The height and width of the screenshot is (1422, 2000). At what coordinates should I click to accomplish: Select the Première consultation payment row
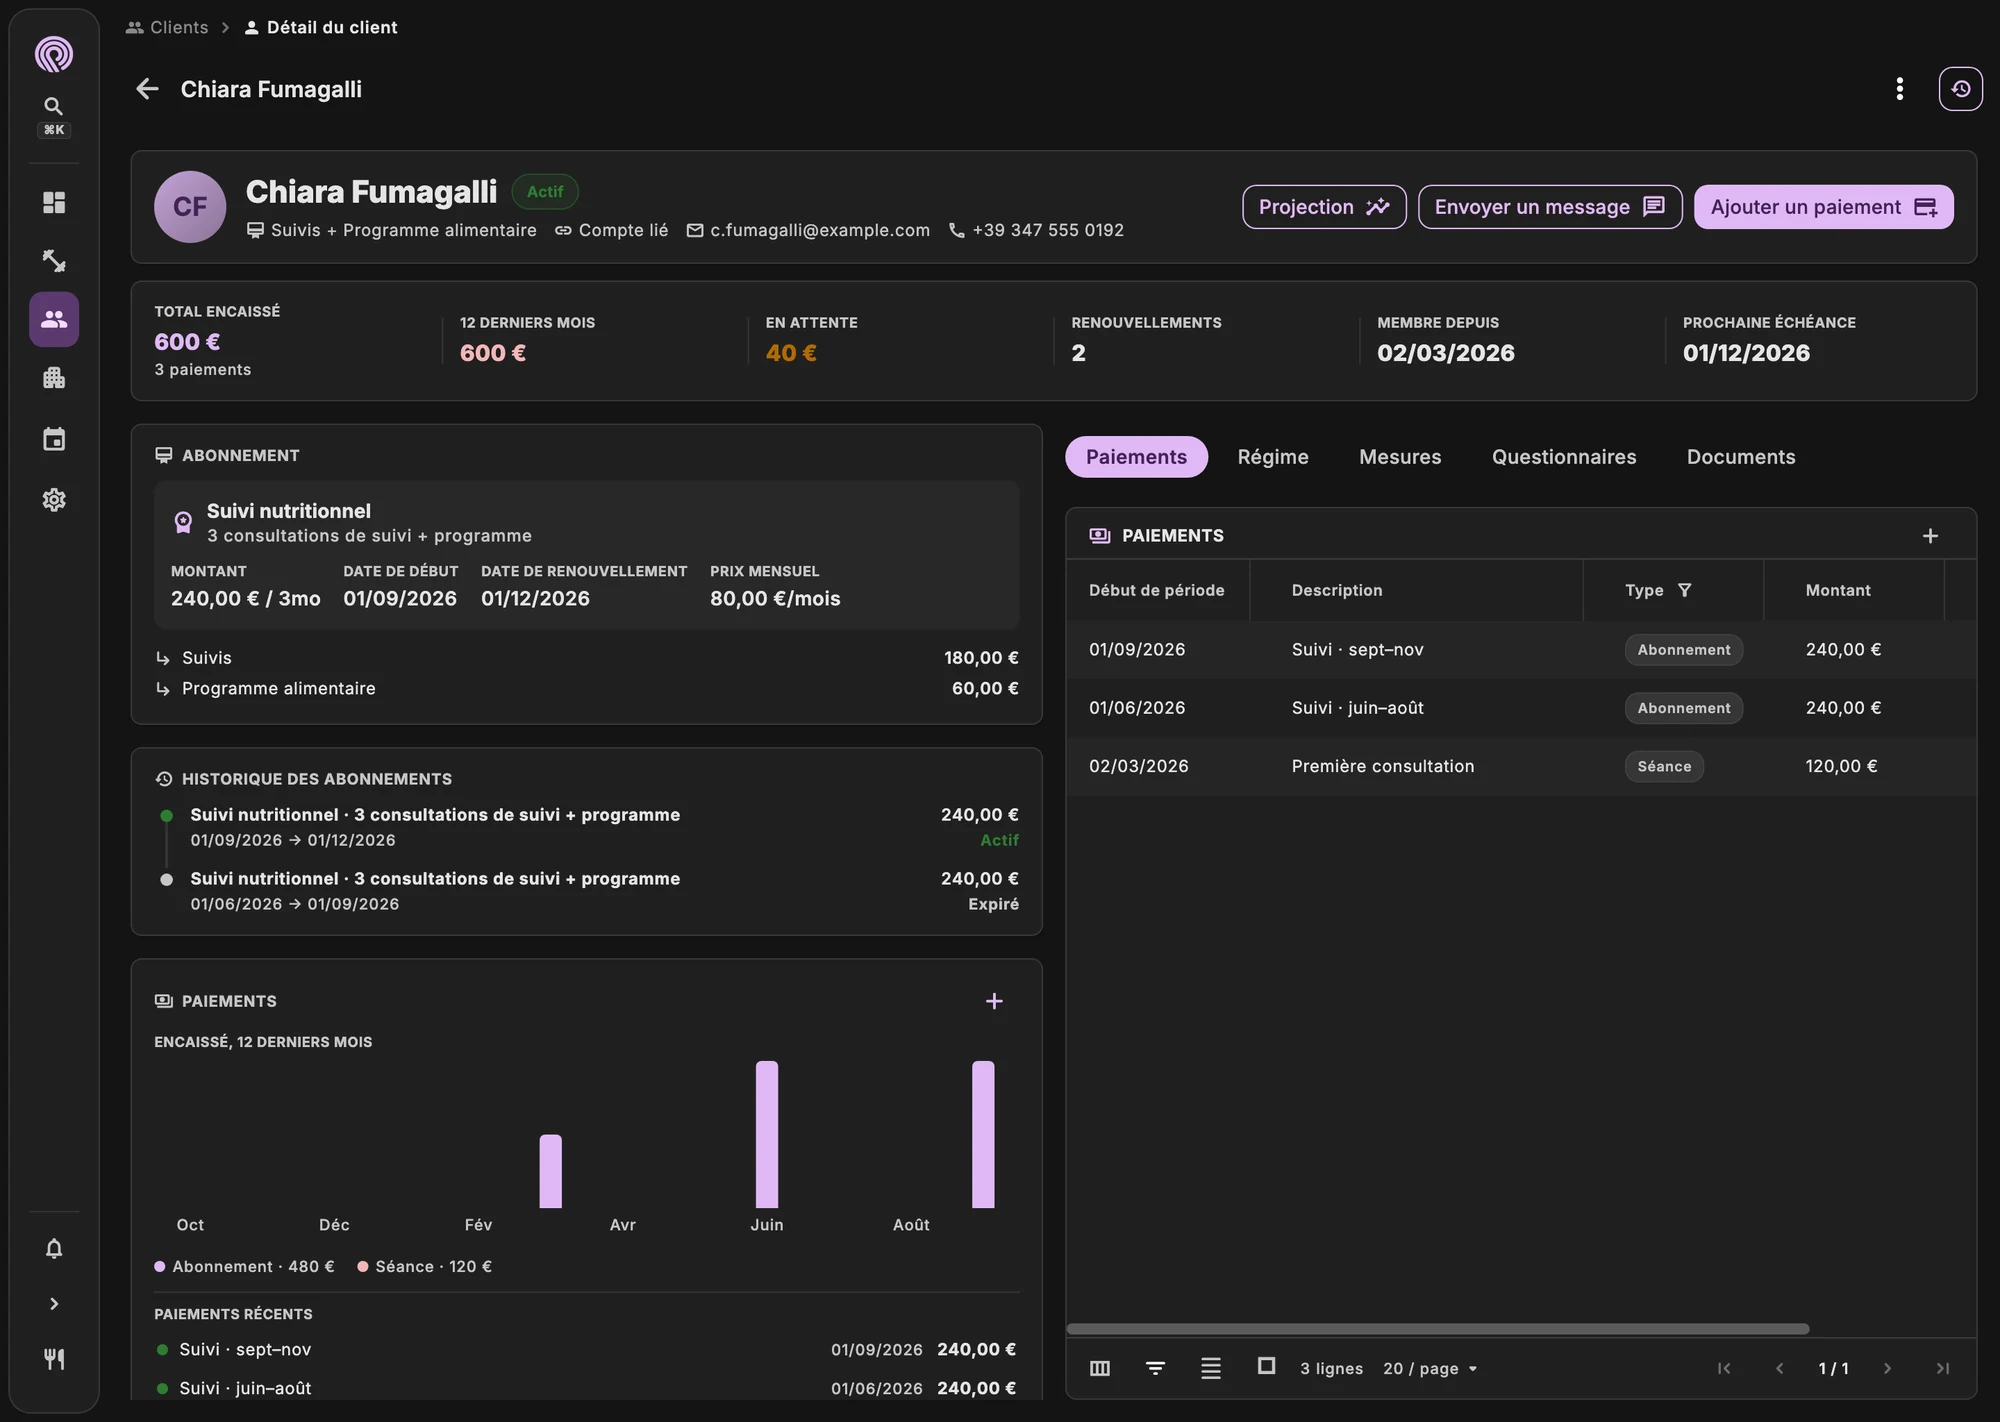pos(1521,766)
